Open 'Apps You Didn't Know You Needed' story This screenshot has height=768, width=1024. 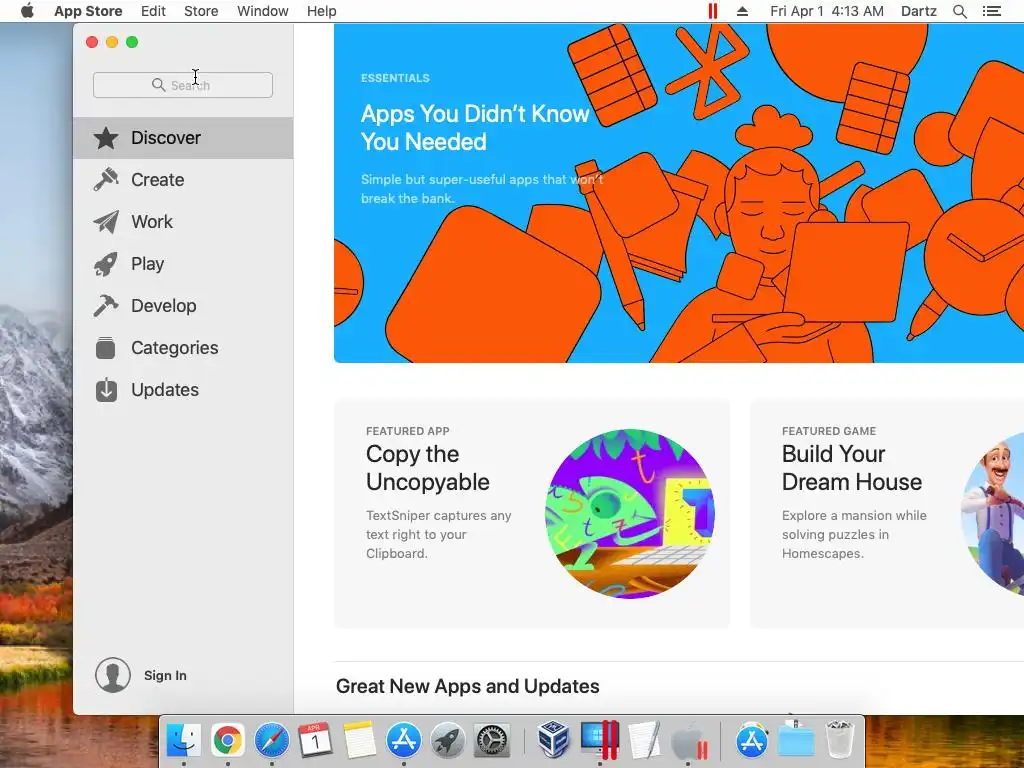click(475, 127)
